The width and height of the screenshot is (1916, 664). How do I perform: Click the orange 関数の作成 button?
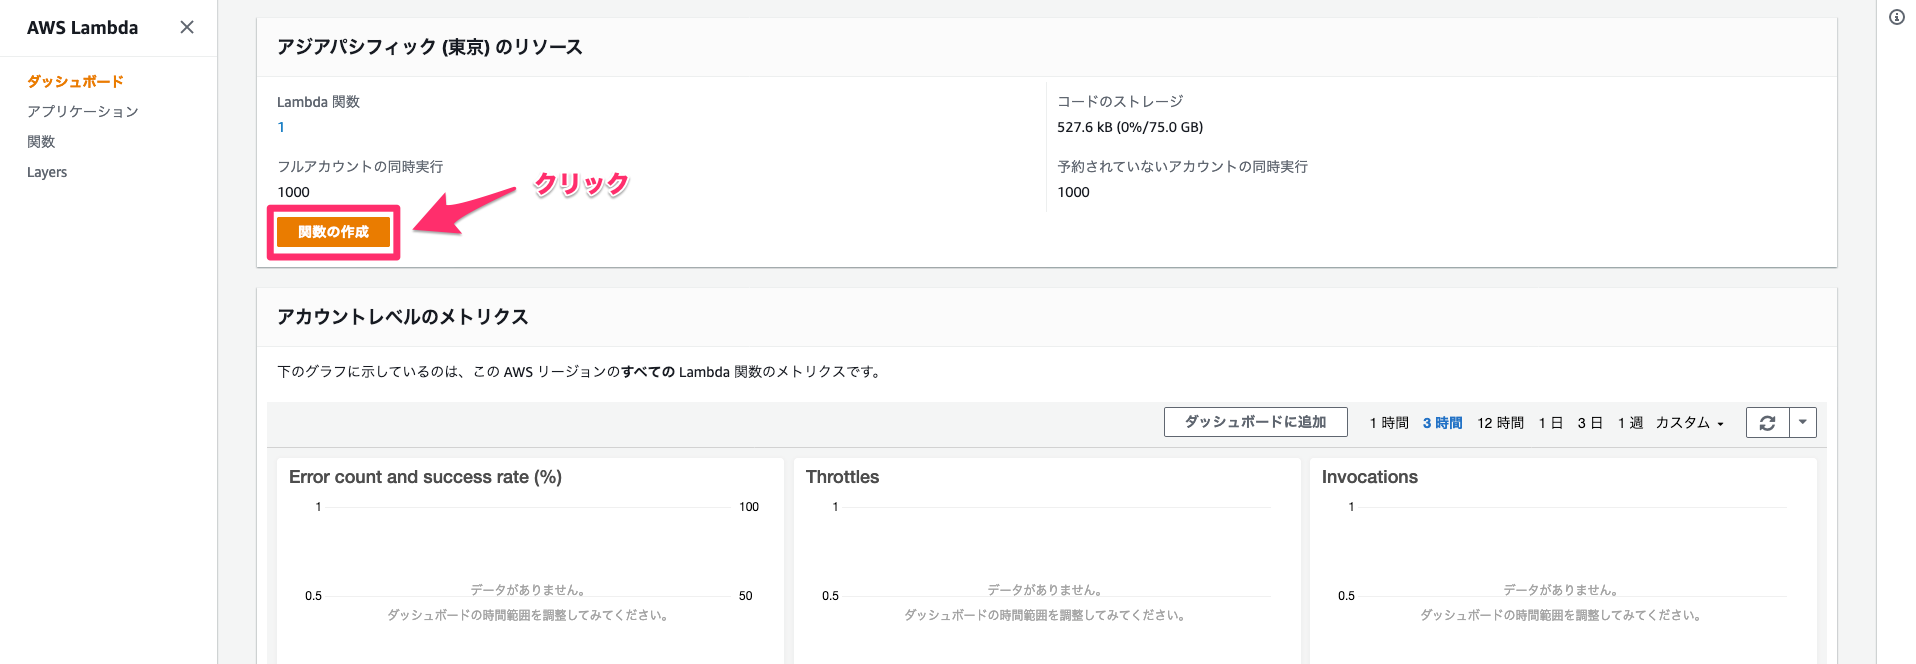[333, 232]
